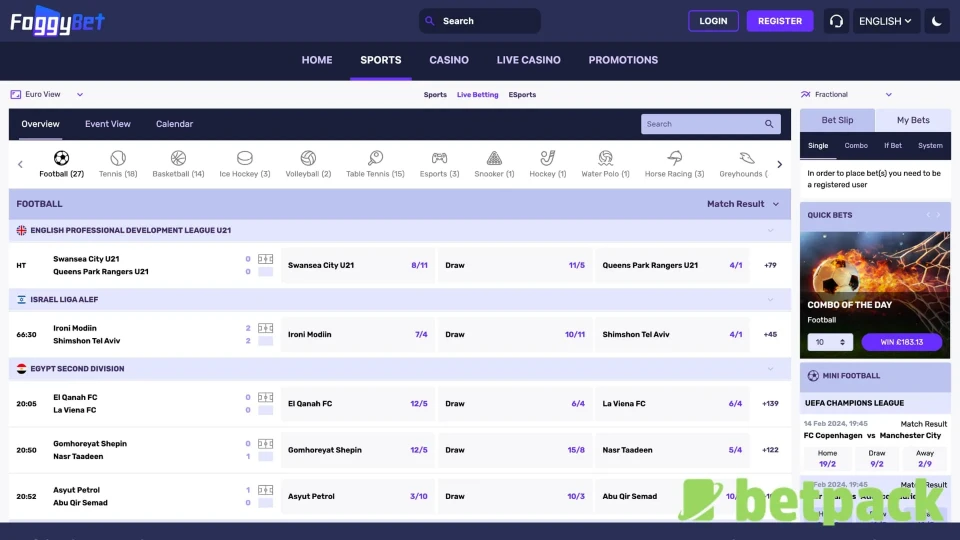
Task: Open pitch view for Ironi Modiin match
Action: [265, 328]
